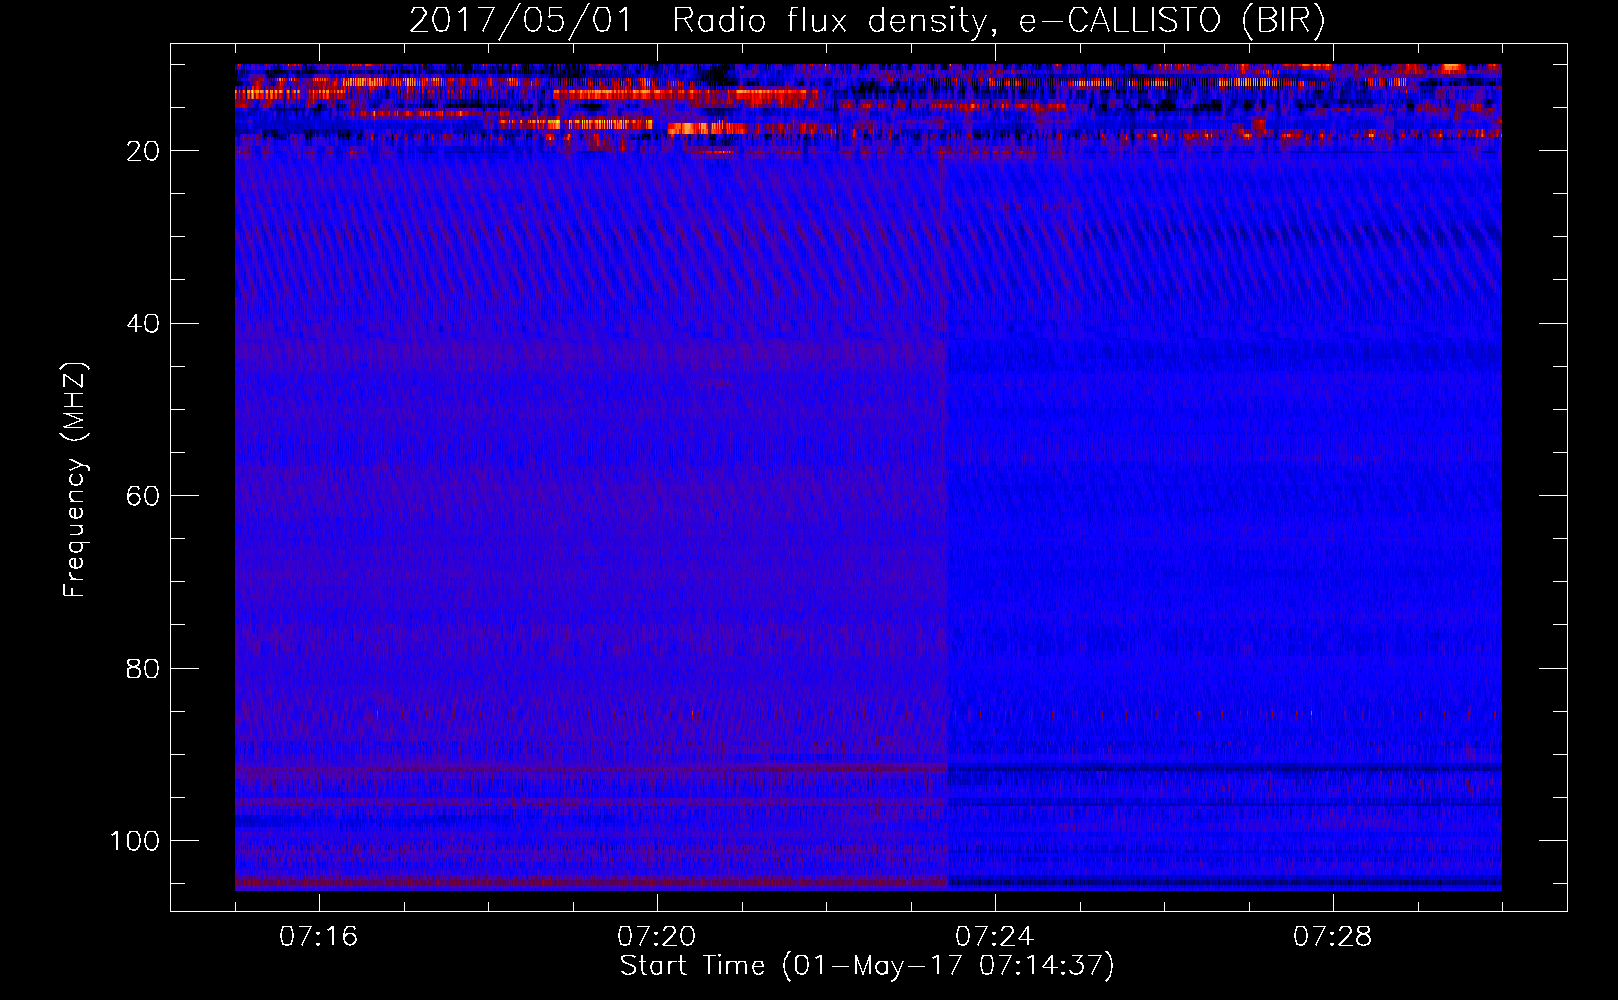
Task: Click the plot title "2017/05/01 Radio flux density, e-CALLISTO (BIR)"
Action: [867, 21]
